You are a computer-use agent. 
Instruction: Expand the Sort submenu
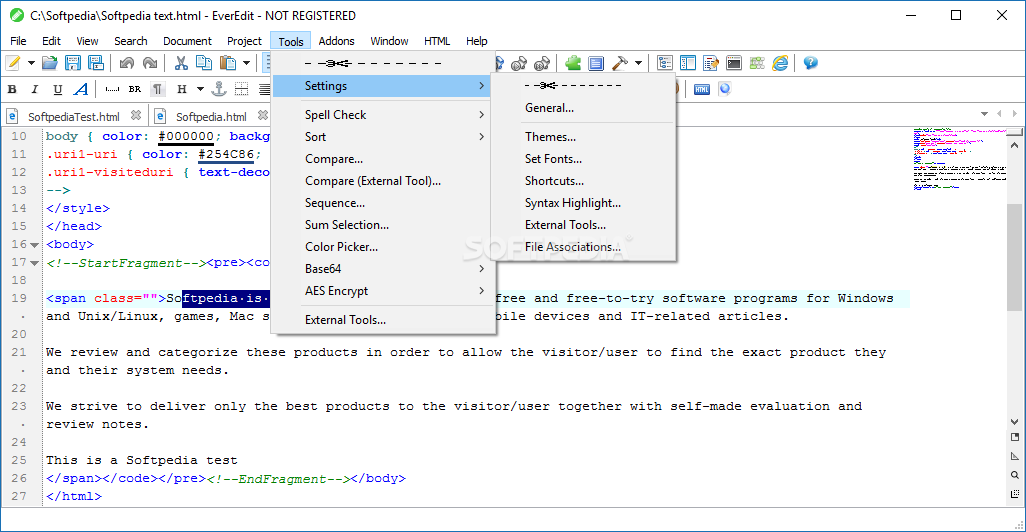(x=381, y=137)
